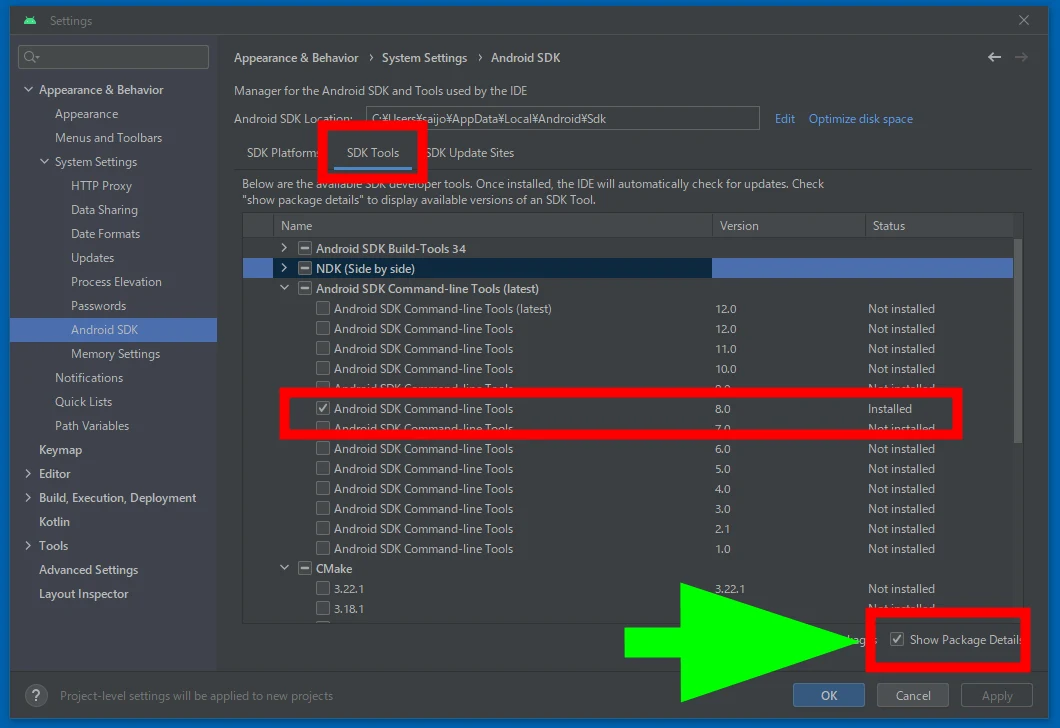
Task: Expand the NDK (Side by side) node
Action: (284, 268)
